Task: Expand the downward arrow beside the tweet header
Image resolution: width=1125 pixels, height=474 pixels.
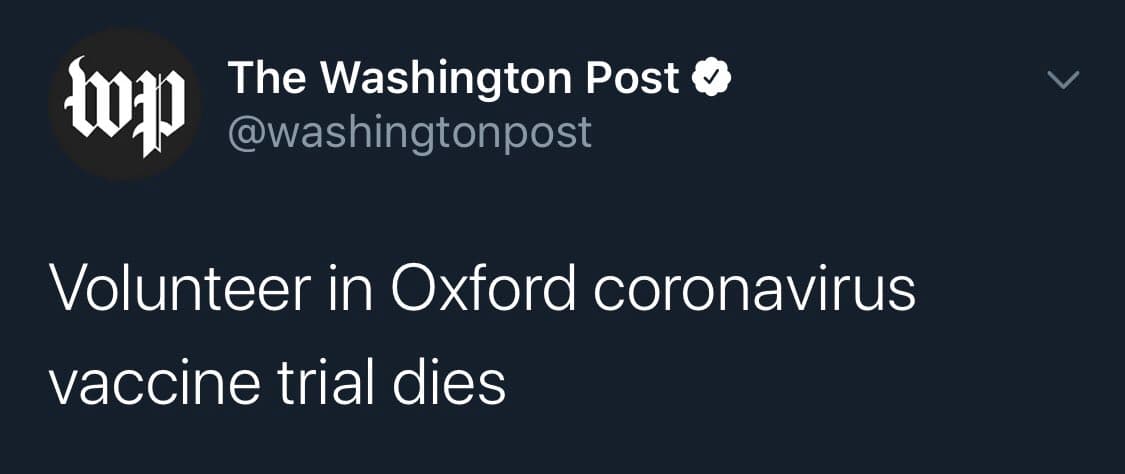Action: [1063, 79]
